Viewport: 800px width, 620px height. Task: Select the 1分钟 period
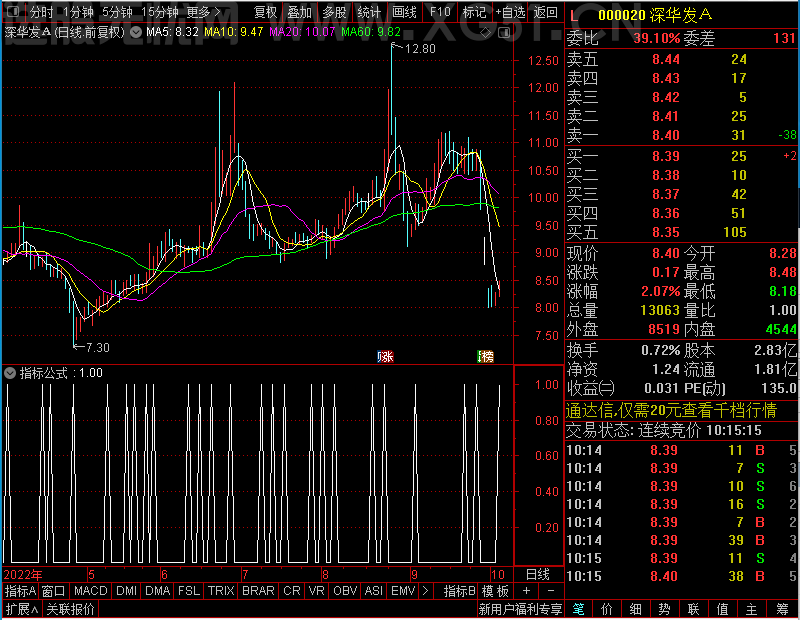(x=79, y=12)
